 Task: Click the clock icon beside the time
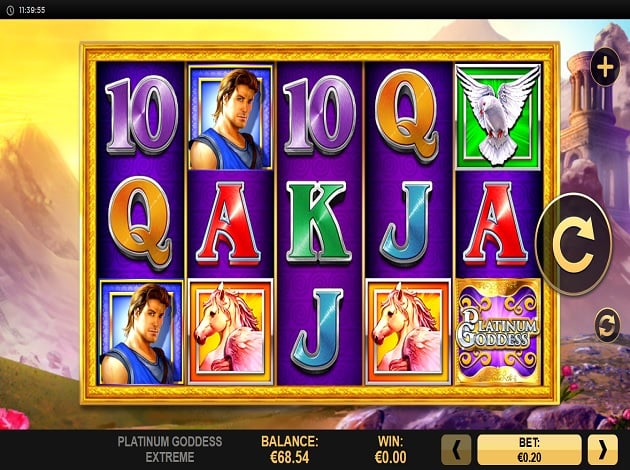point(10,10)
